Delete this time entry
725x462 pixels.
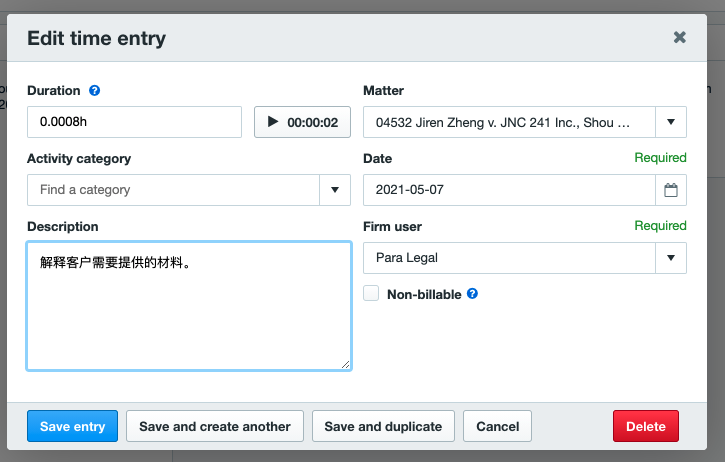pyautogui.click(x=646, y=426)
